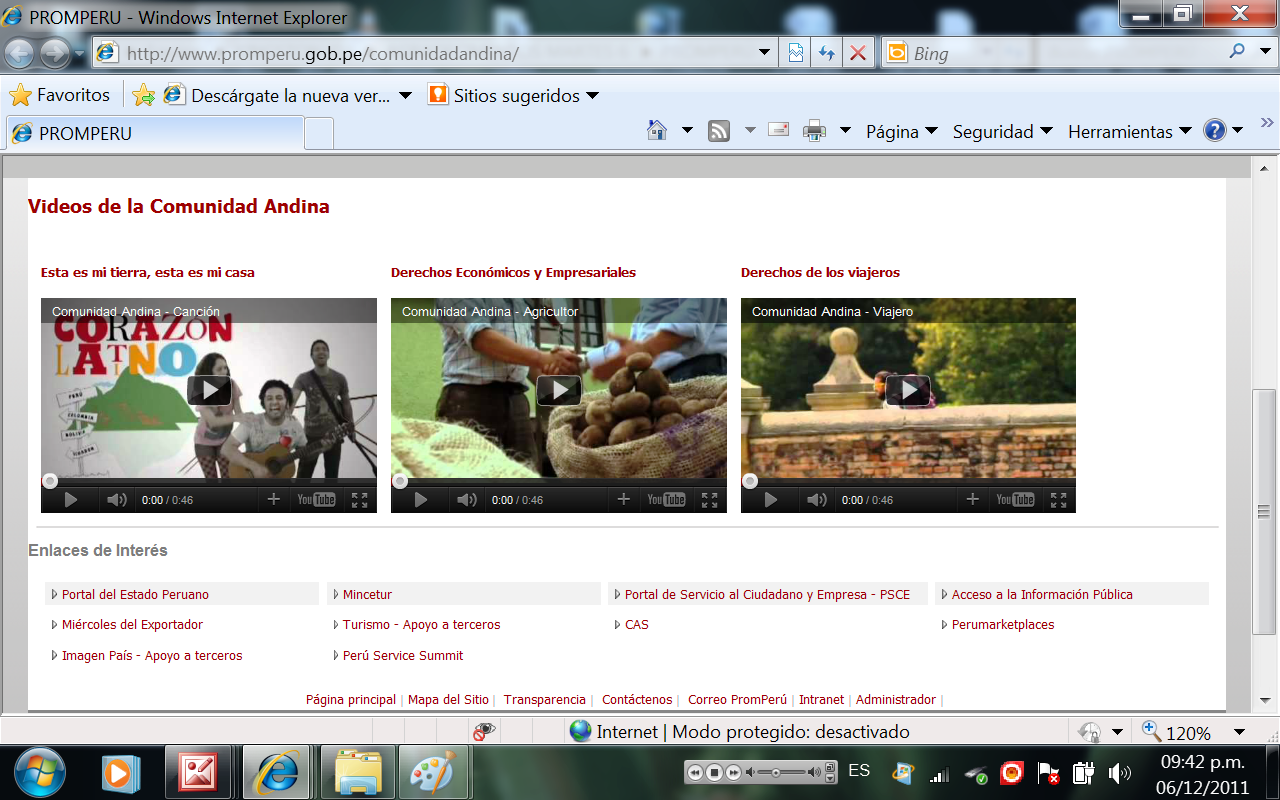Open a new blank tab

[x=319, y=133]
